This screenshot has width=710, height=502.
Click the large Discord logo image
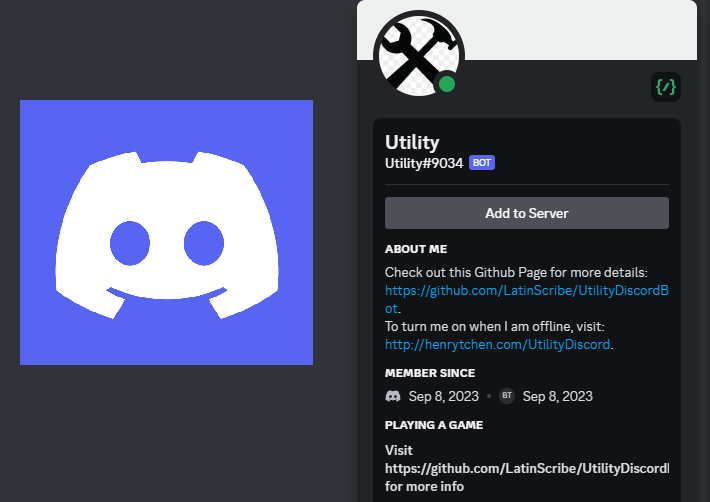pyautogui.click(x=167, y=232)
